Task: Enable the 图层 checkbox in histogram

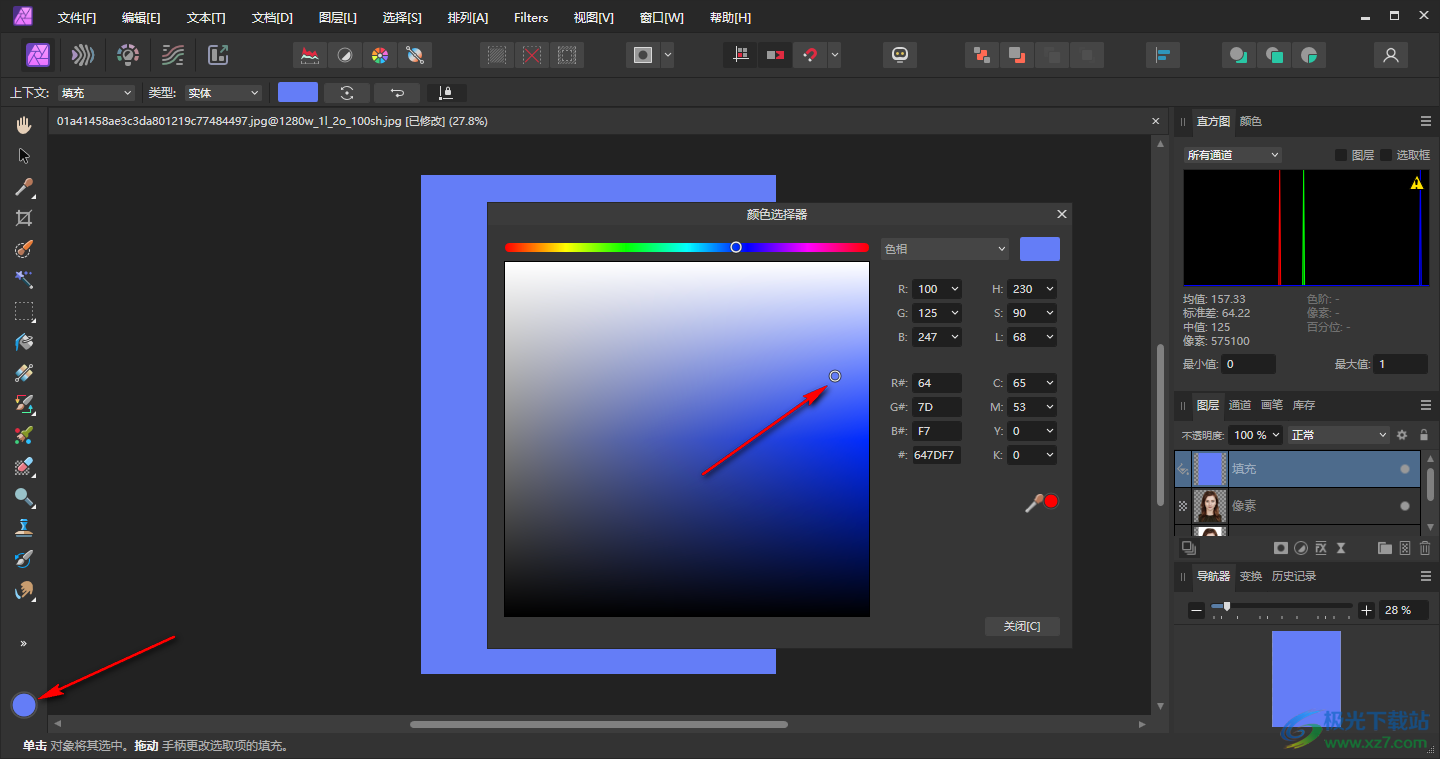Action: (1341, 155)
